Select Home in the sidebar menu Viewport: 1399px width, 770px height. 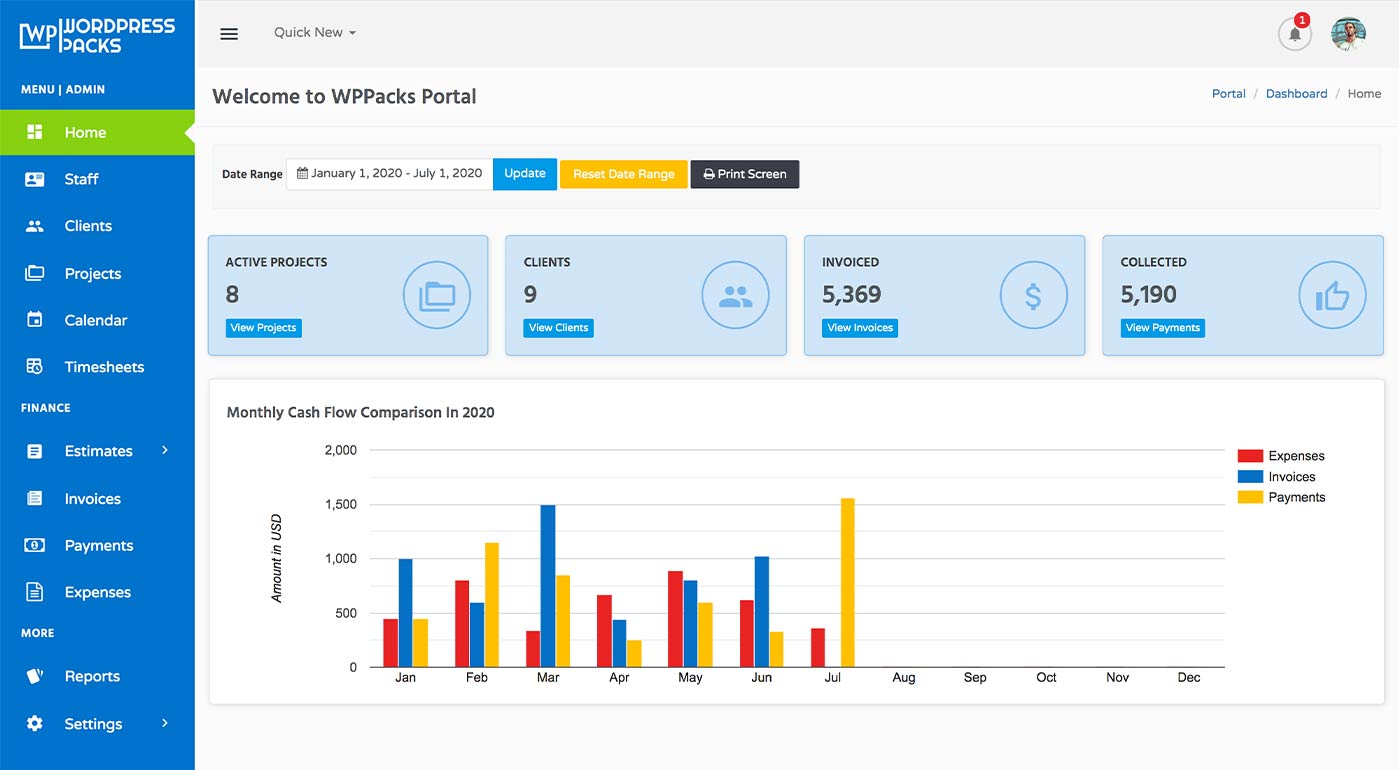pyautogui.click(x=86, y=131)
